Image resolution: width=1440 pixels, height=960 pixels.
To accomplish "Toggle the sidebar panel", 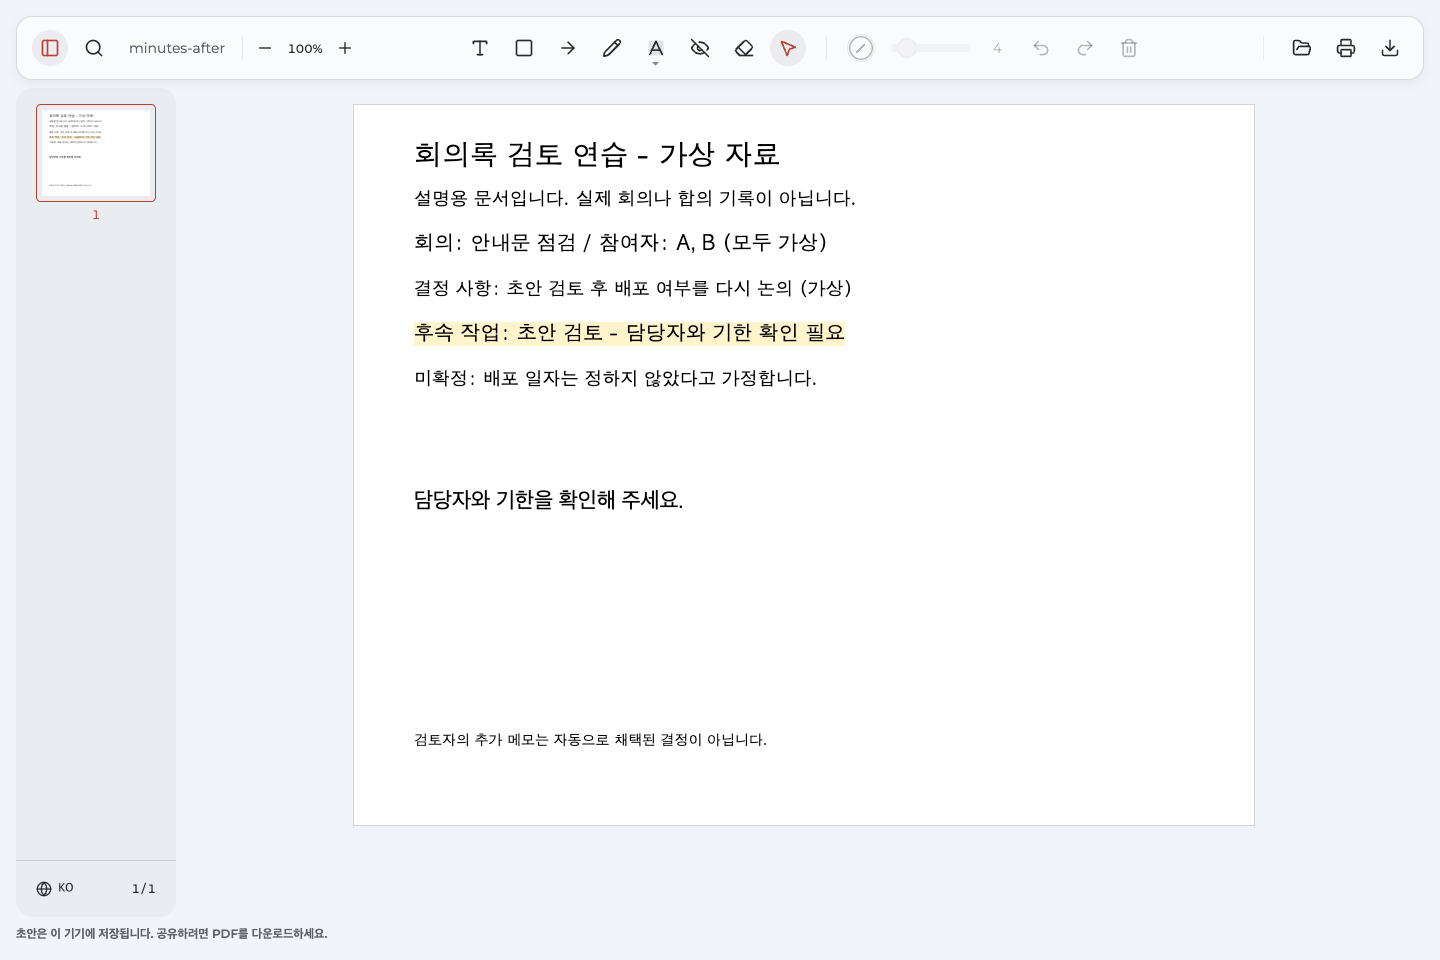I will click(x=50, y=48).
